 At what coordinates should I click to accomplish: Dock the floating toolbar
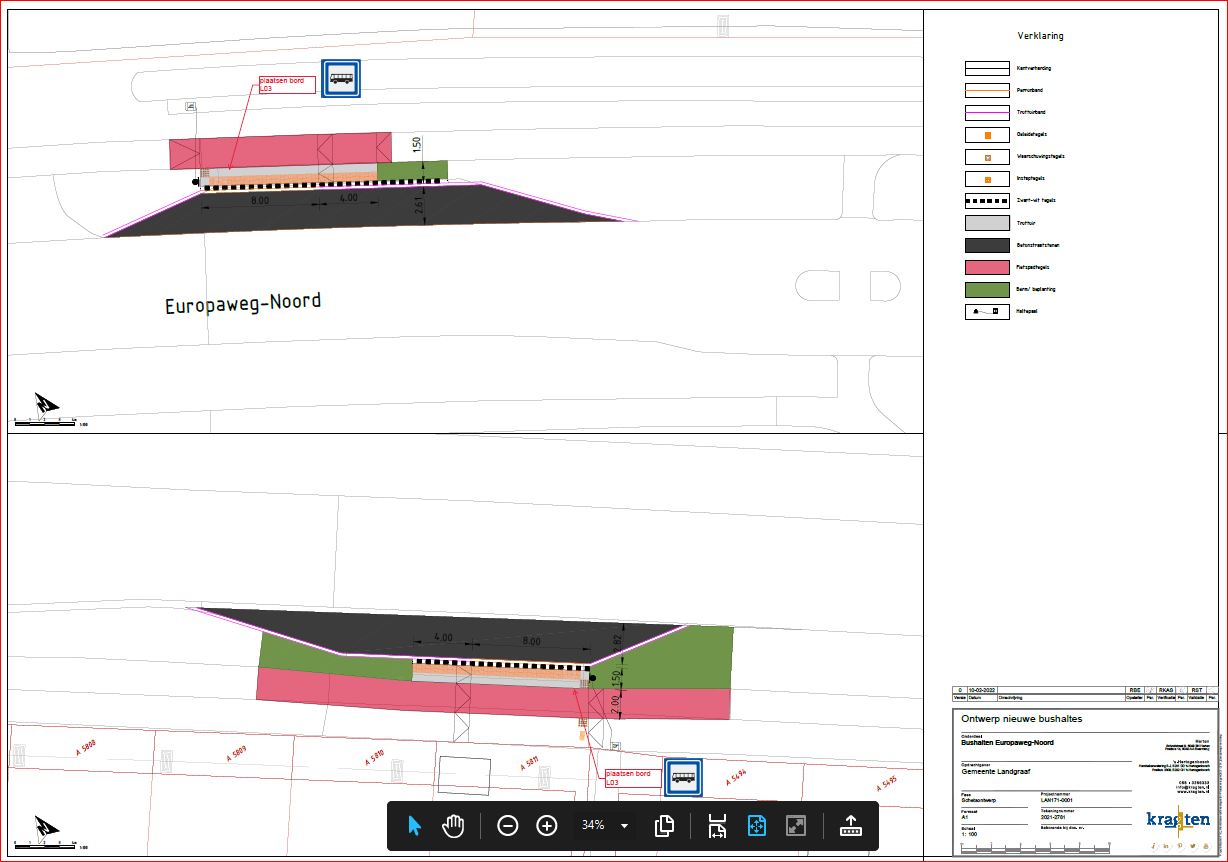tap(850, 826)
